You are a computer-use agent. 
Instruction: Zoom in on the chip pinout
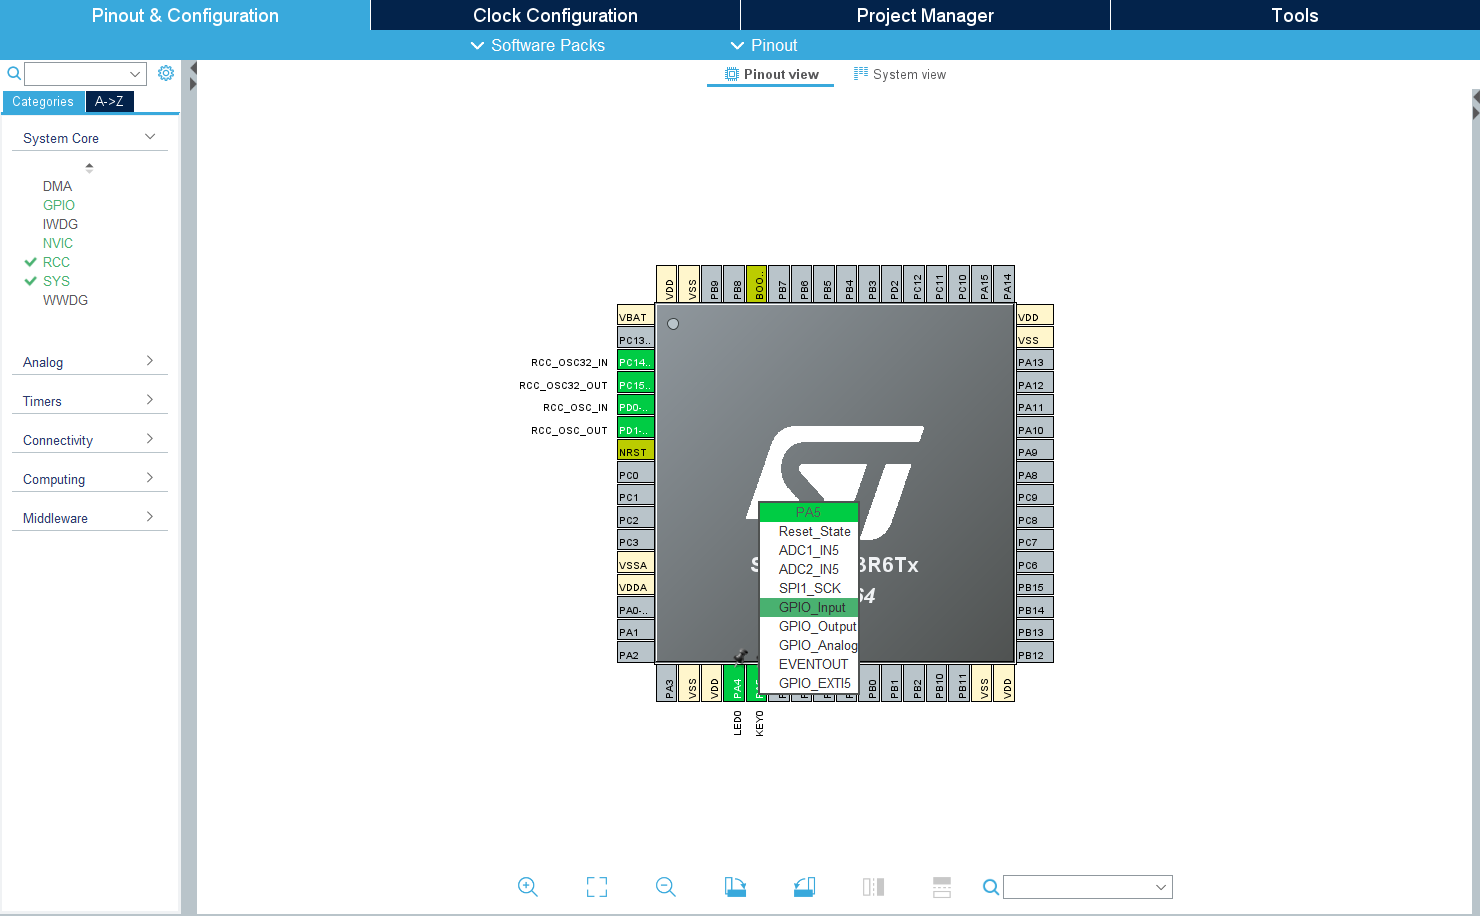(x=528, y=887)
